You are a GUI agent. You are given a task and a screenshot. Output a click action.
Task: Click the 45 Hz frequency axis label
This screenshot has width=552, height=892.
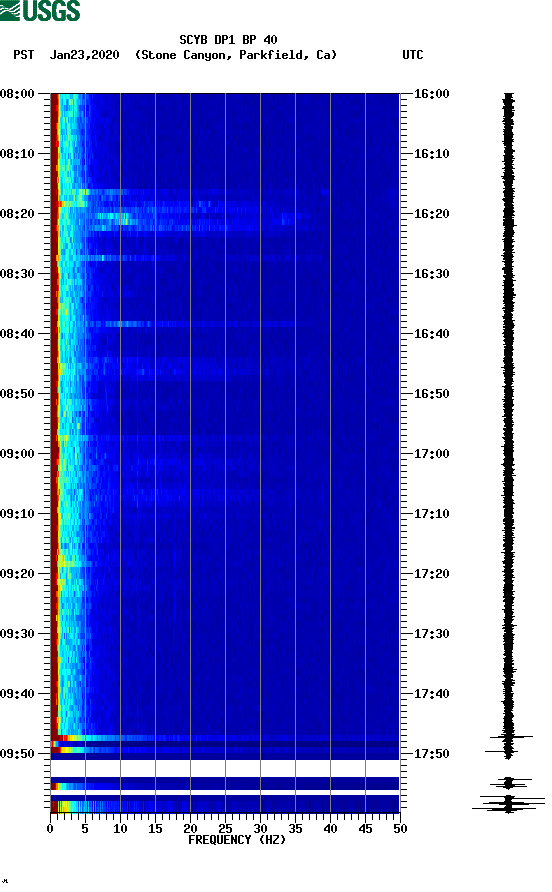click(365, 829)
